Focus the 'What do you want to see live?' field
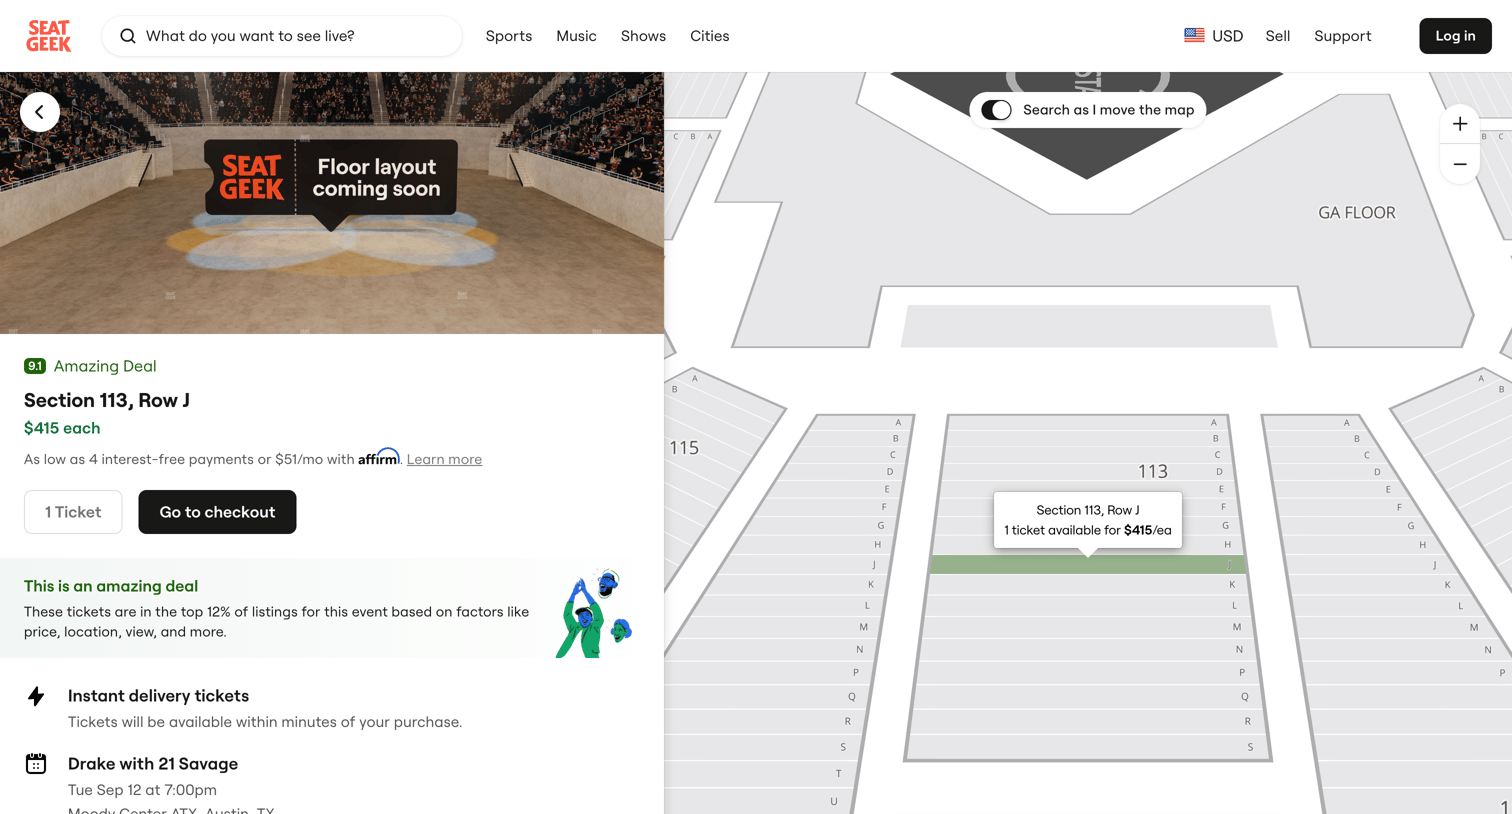Image resolution: width=1512 pixels, height=814 pixels. tap(282, 36)
